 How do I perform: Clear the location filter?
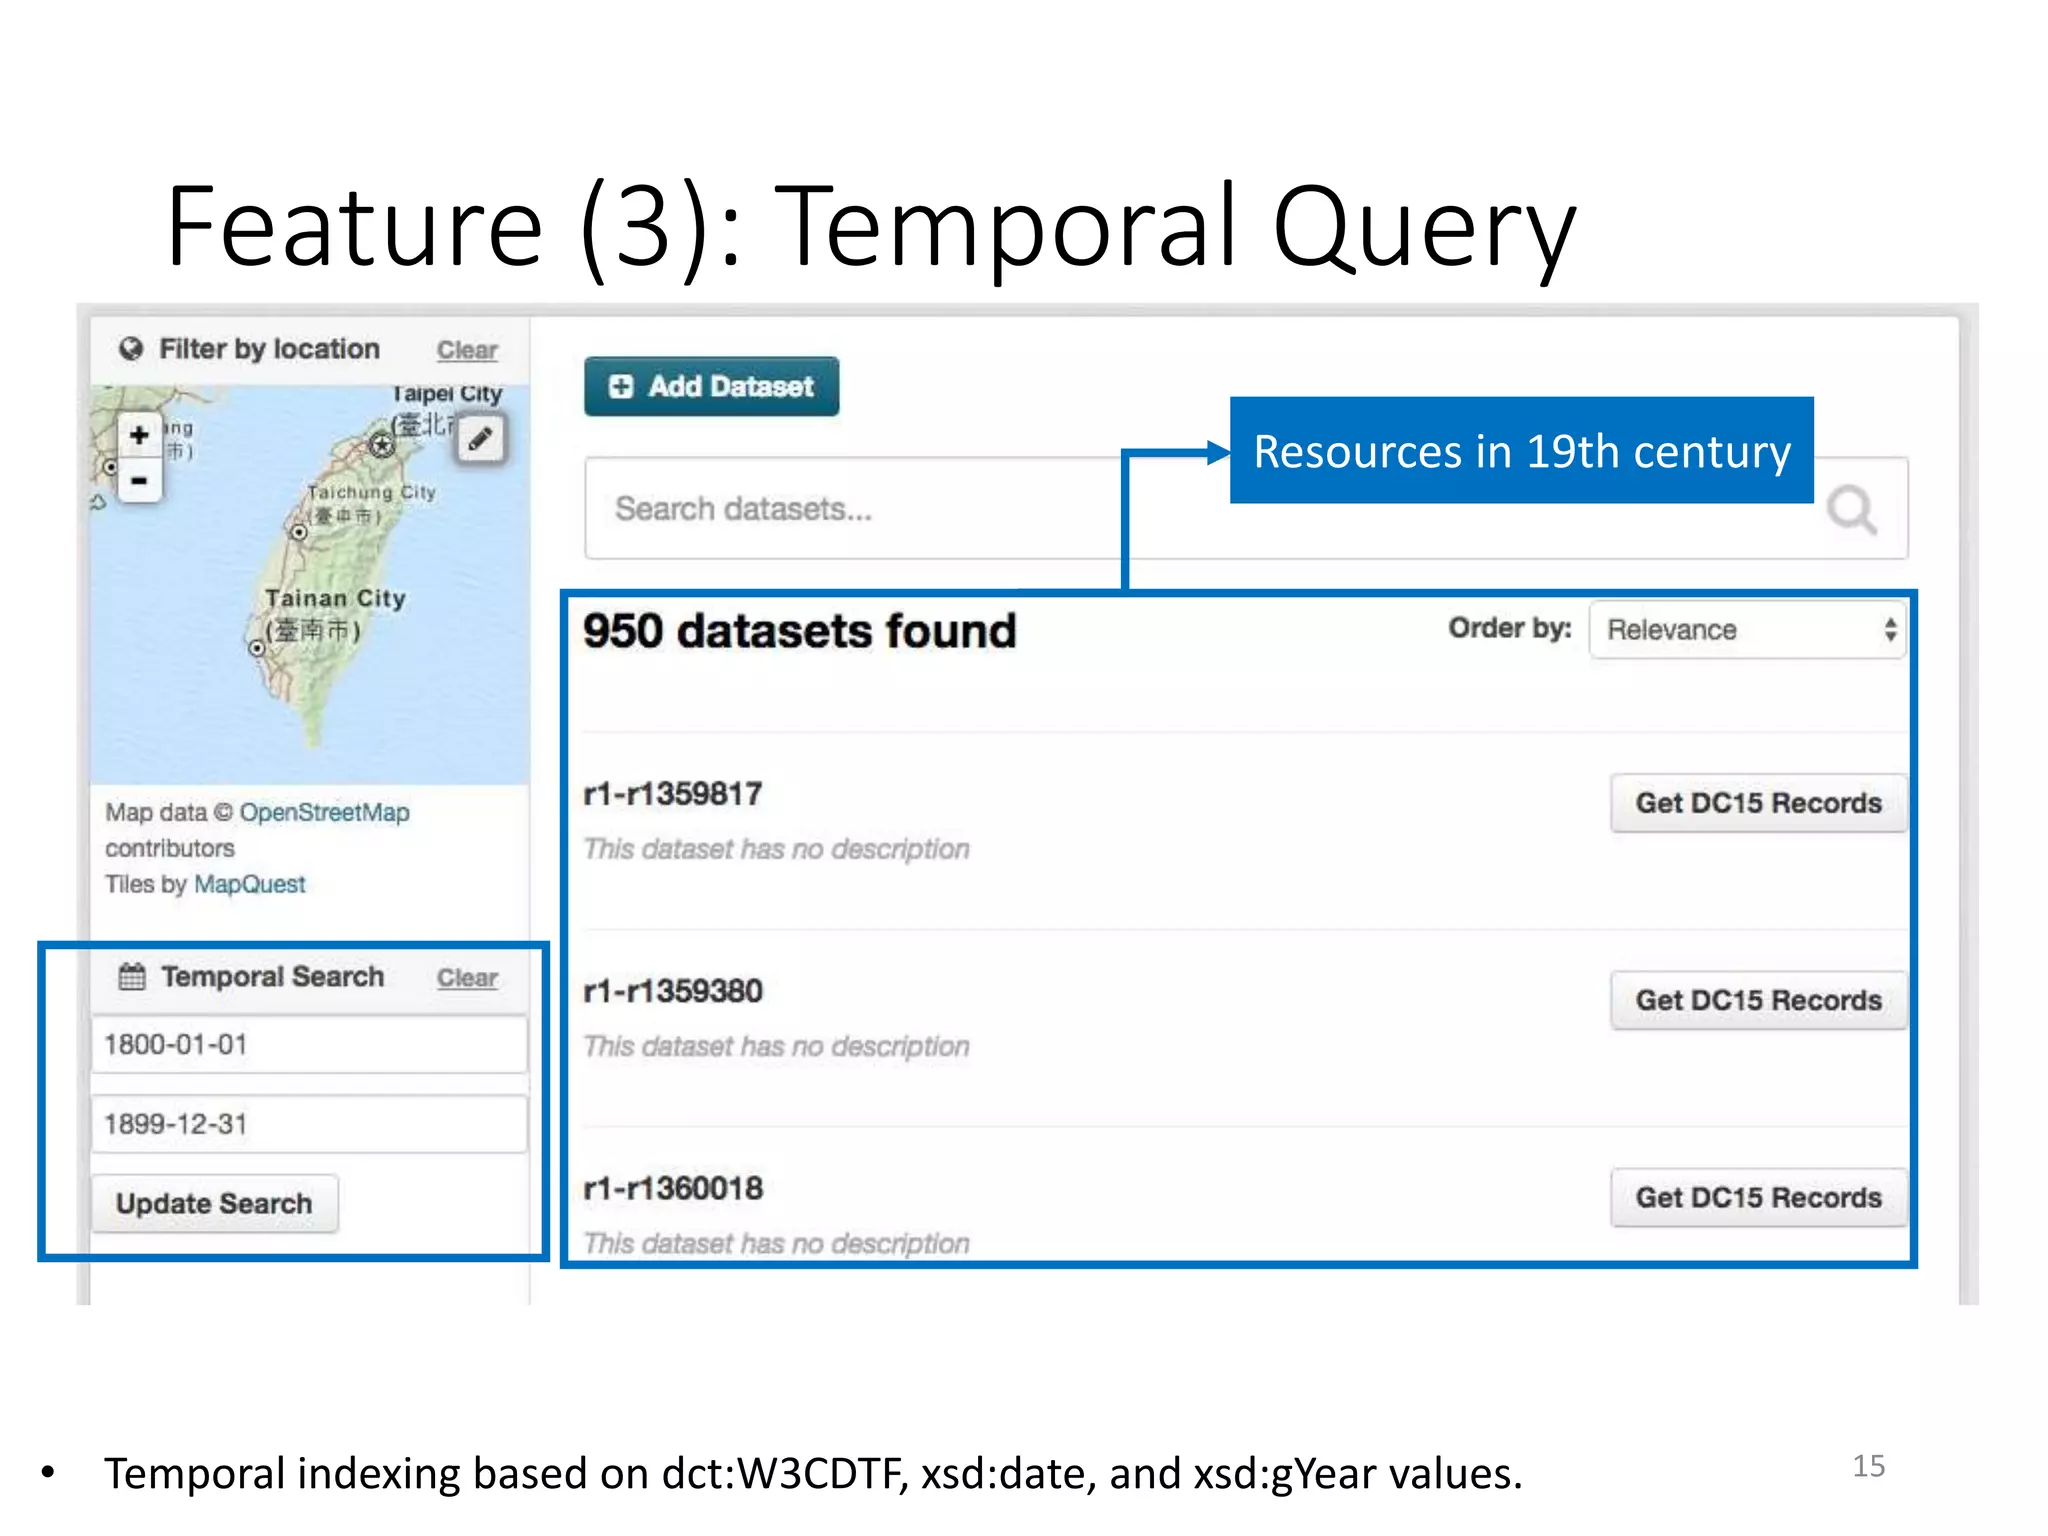(467, 350)
